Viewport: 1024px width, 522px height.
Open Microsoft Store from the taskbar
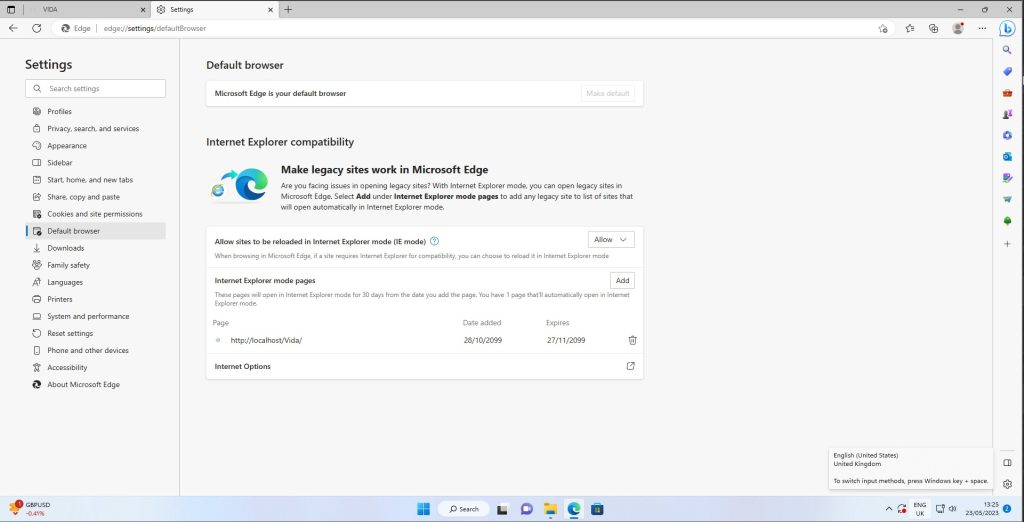click(x=597, y=509)
